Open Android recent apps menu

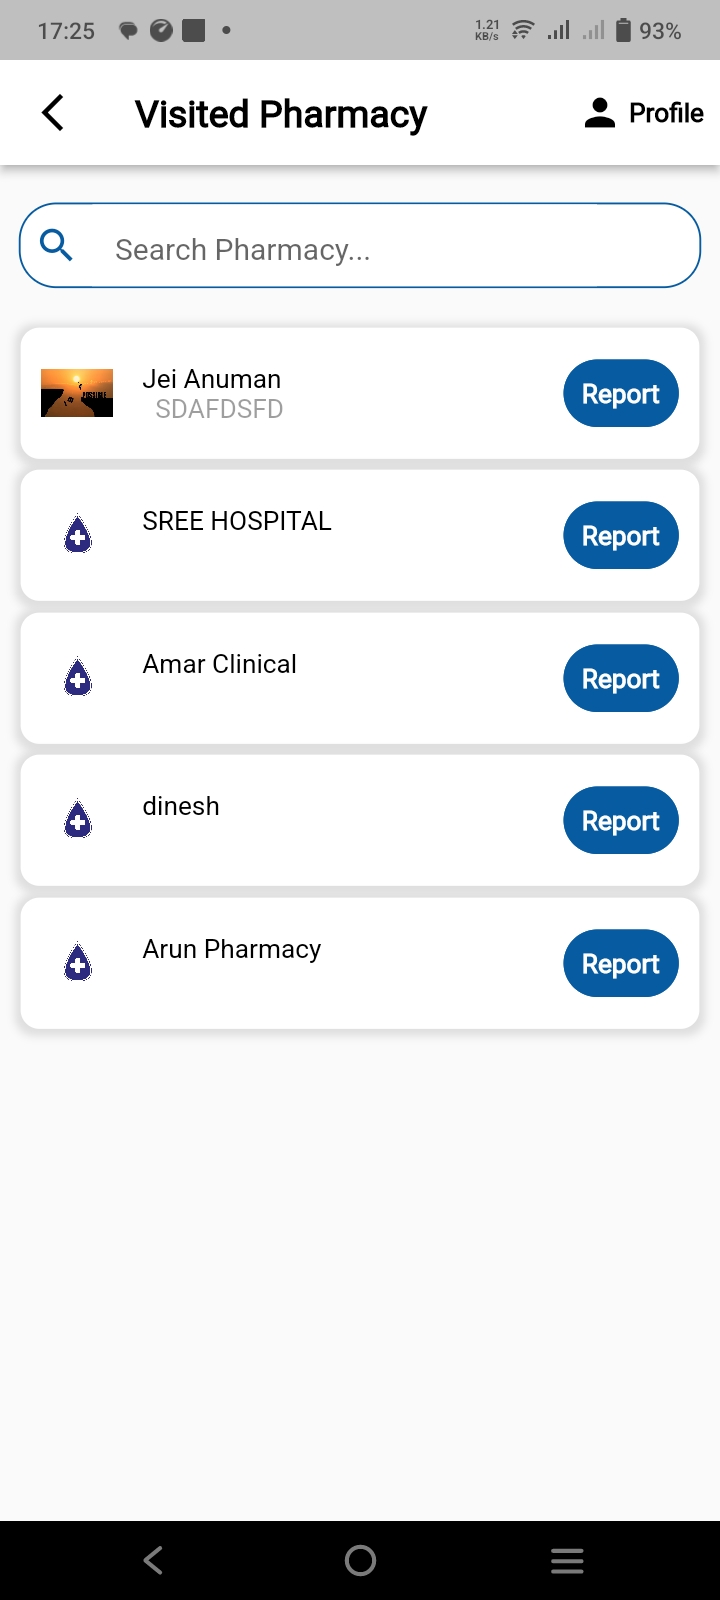(567, 1560)
